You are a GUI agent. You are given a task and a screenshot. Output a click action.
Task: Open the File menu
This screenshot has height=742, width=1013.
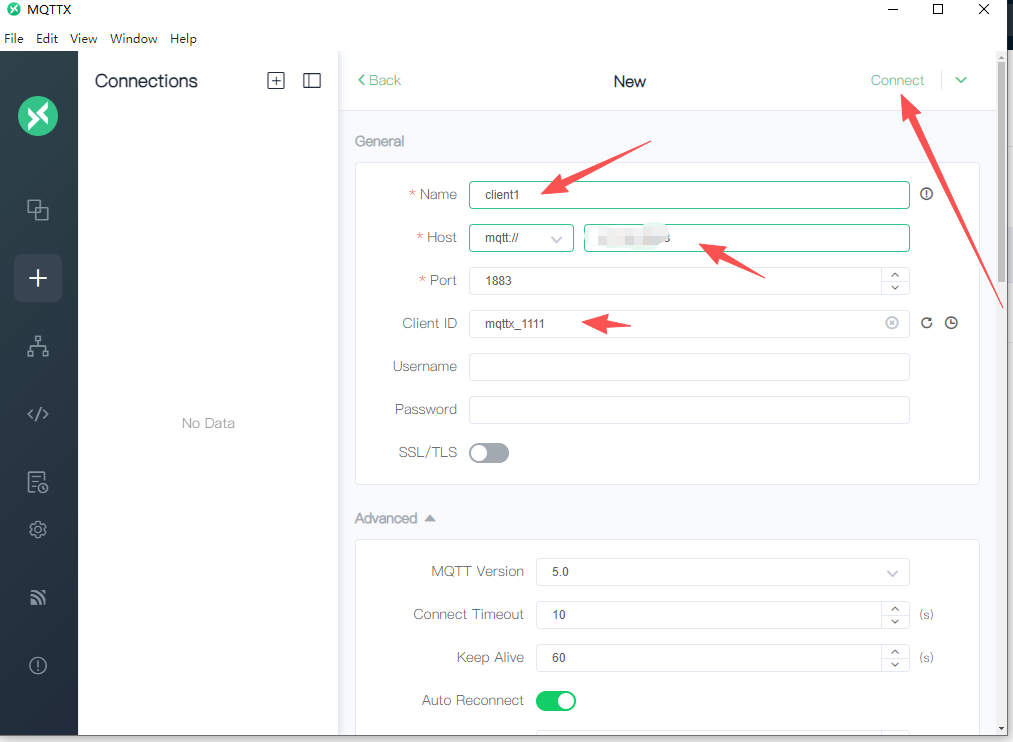pos(14,39)
